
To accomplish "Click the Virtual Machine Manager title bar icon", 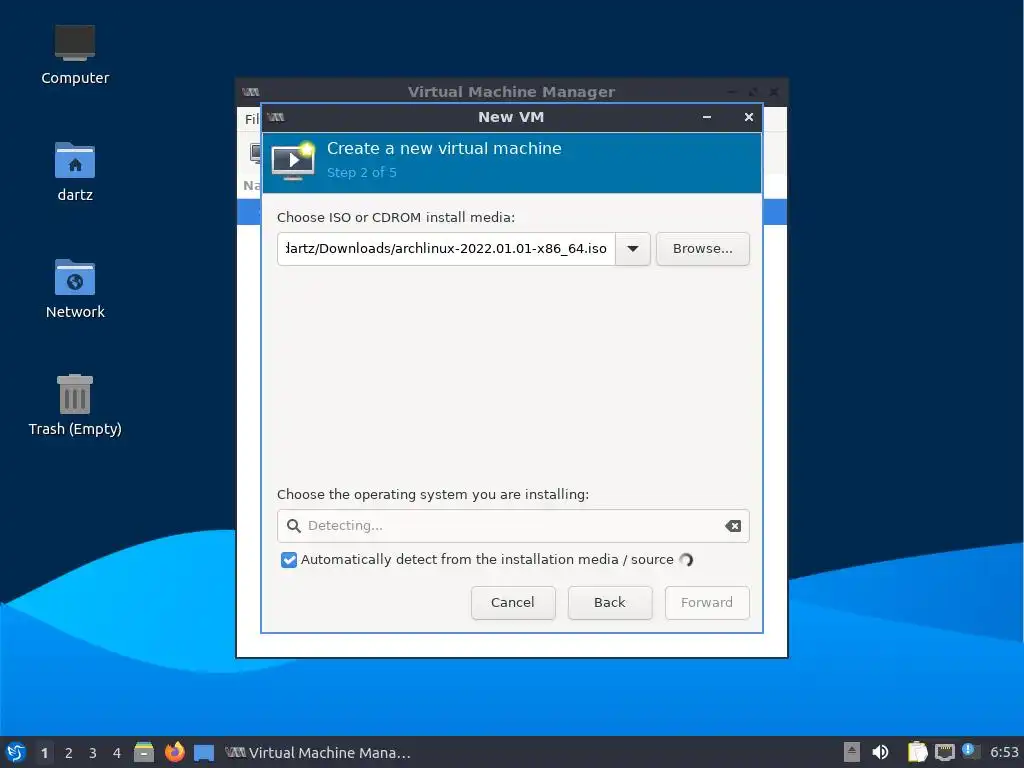I will coord(251,91).
